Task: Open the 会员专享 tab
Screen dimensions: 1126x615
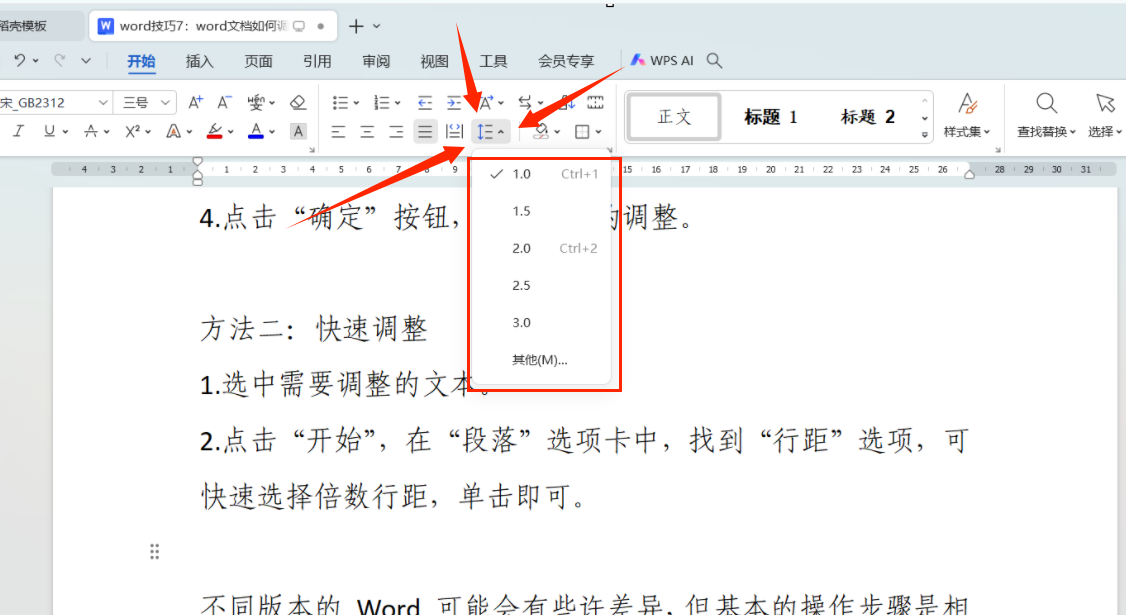Action: coord(566,61)
